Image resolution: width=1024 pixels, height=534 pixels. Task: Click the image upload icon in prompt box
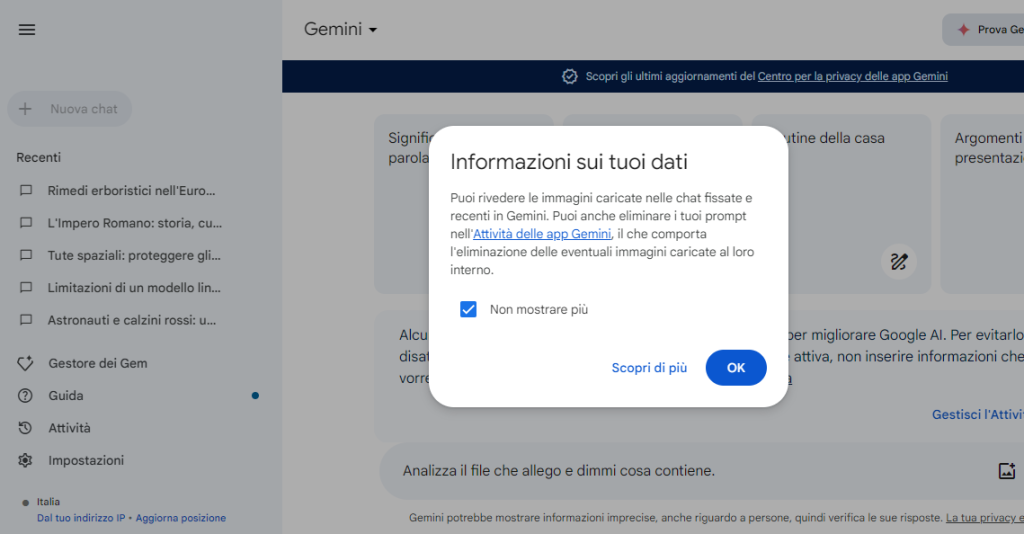(x=1006, y=471)
